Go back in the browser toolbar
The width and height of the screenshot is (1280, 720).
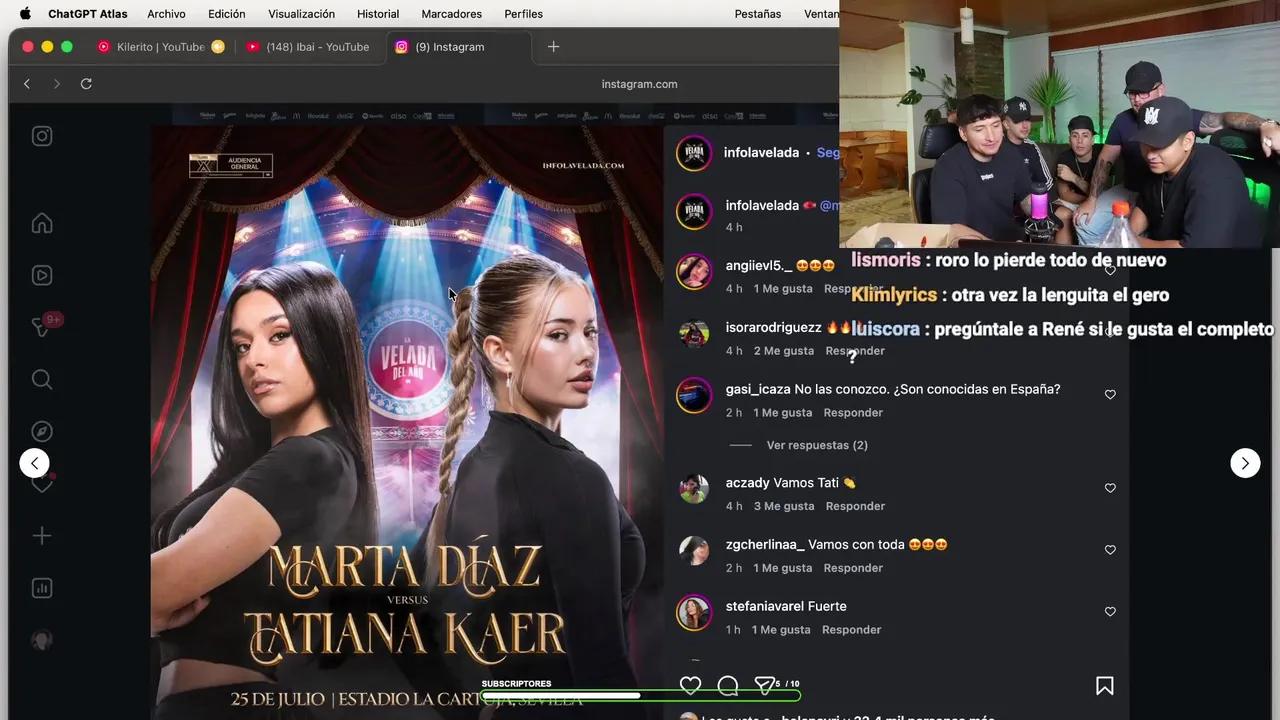pos(27,84)
